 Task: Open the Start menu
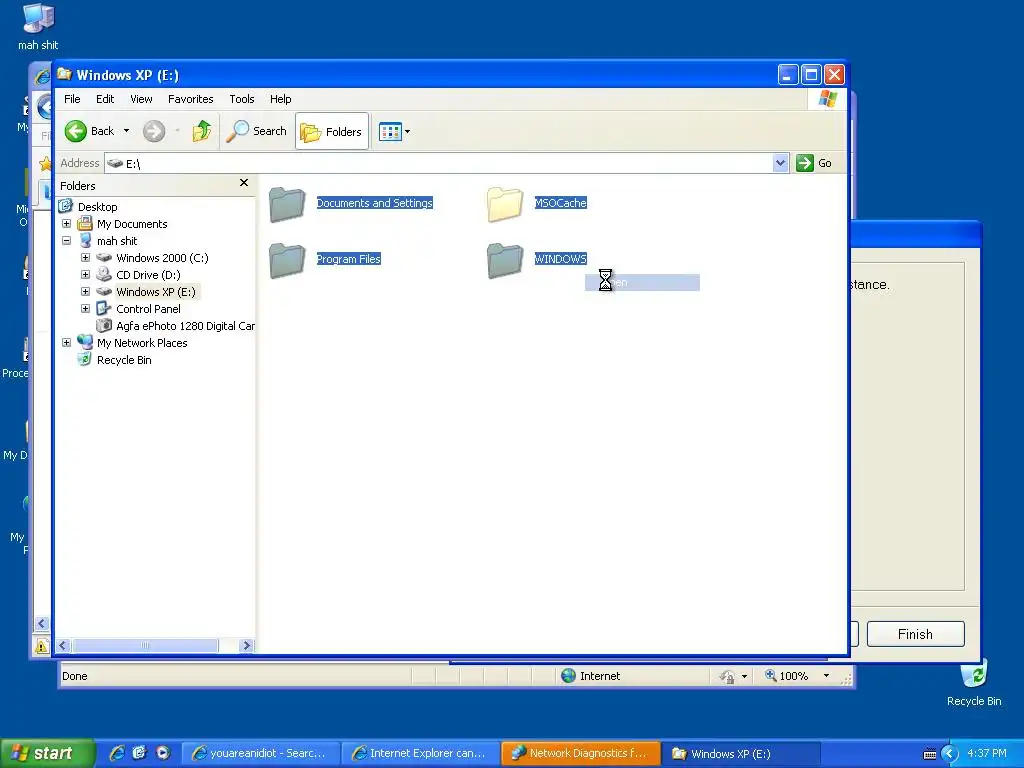46,753
